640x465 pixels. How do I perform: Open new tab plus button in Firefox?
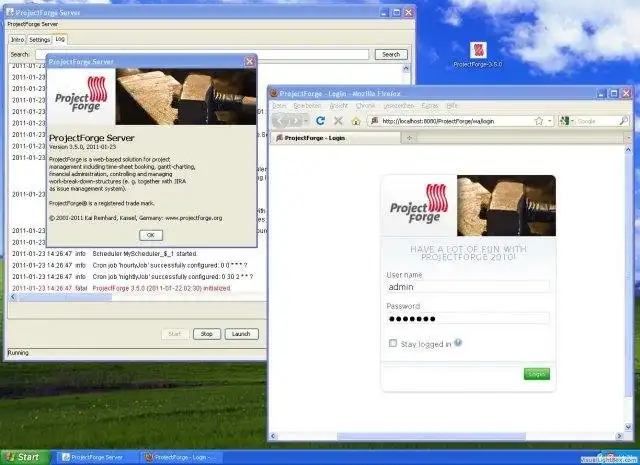point(409,138)
